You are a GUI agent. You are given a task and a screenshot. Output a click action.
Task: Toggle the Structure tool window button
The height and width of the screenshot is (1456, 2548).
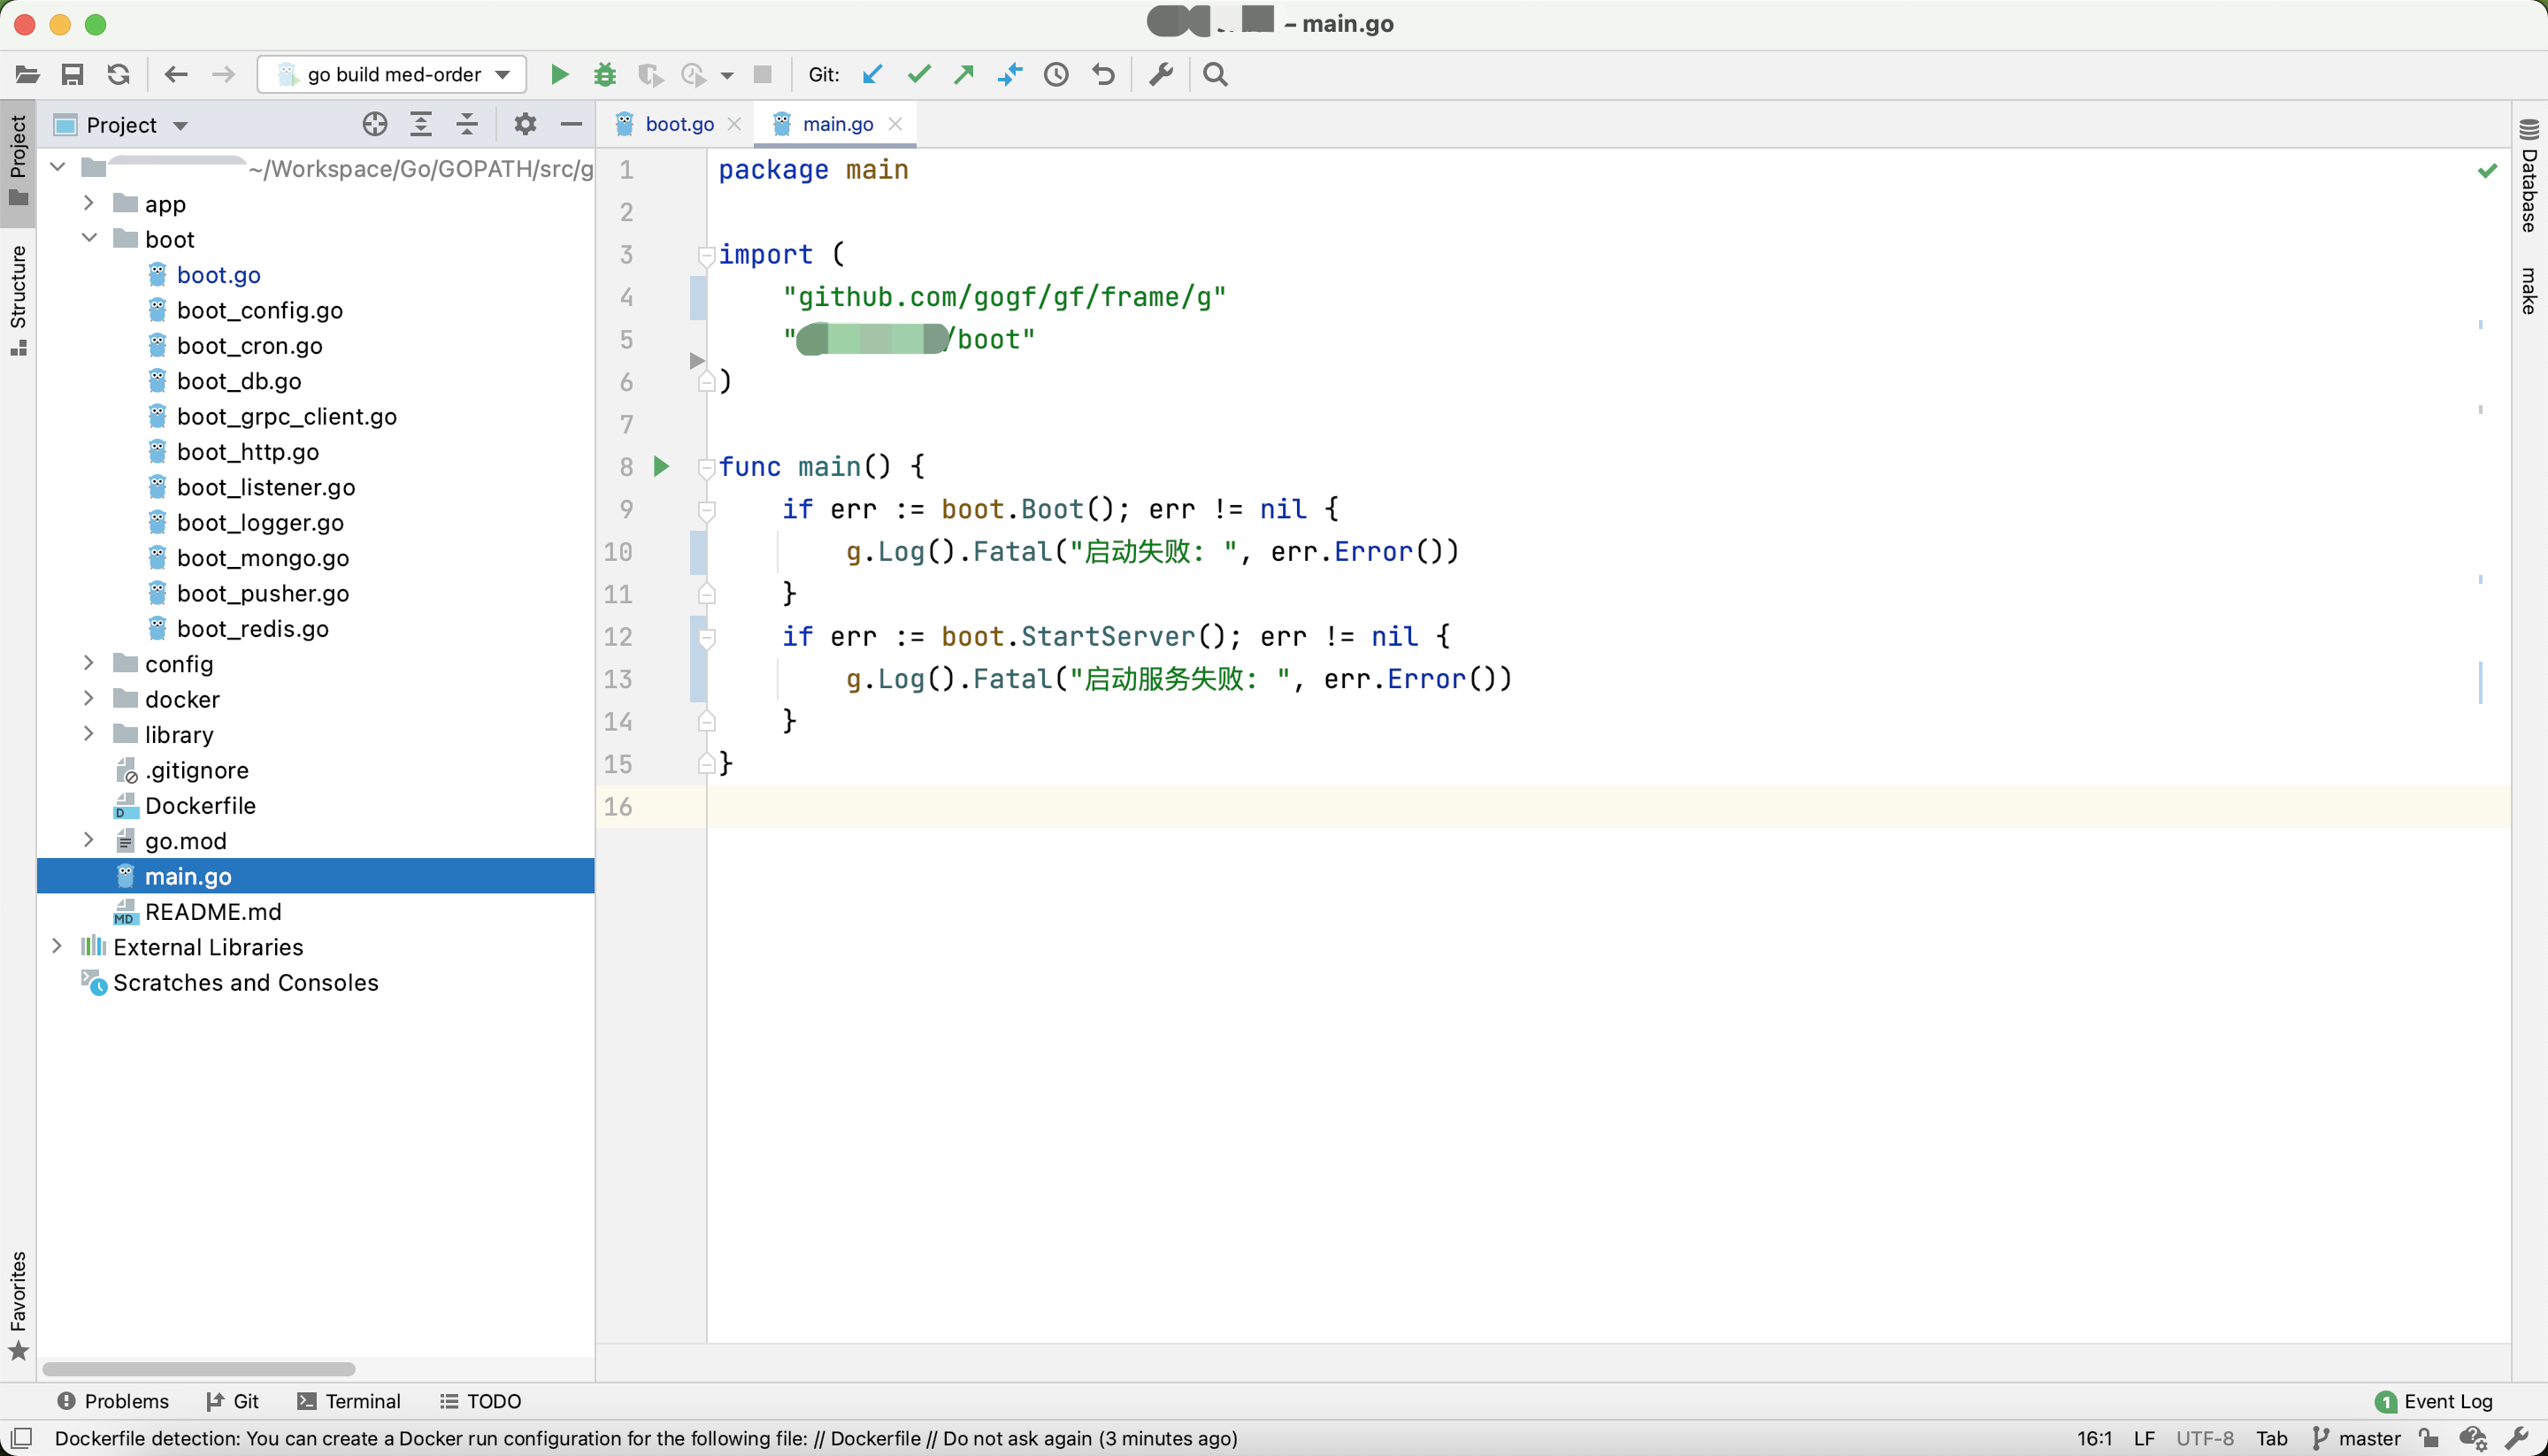pos(18,300)
